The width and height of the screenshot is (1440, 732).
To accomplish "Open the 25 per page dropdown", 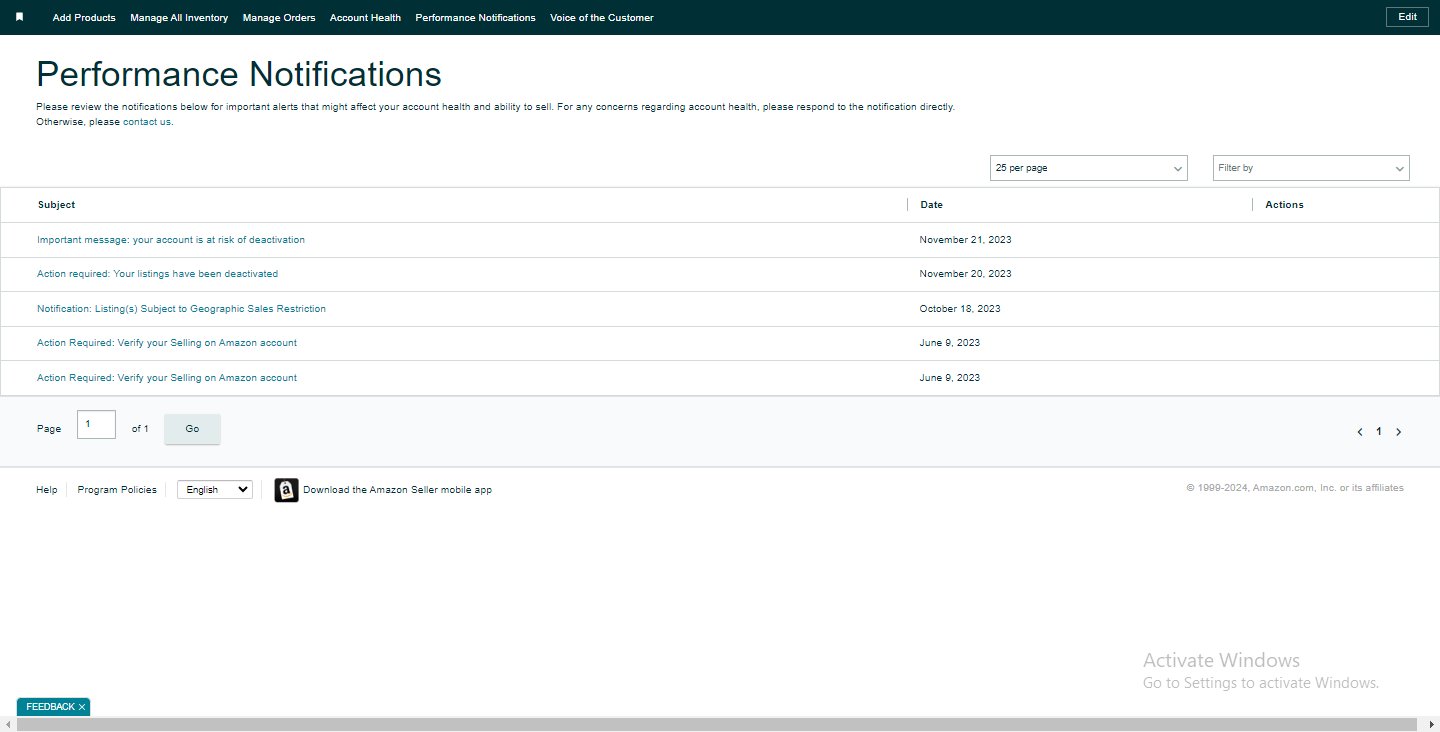I will click(x=1089, y=168).
